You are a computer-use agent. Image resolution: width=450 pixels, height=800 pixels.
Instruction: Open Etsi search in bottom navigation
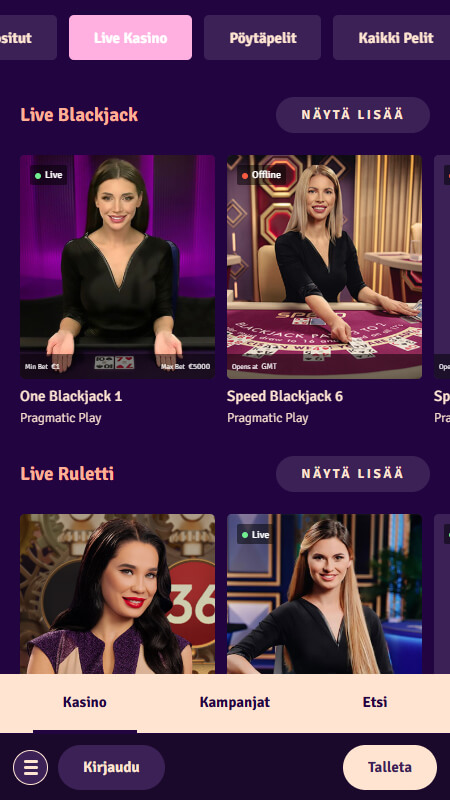point(375,702)
